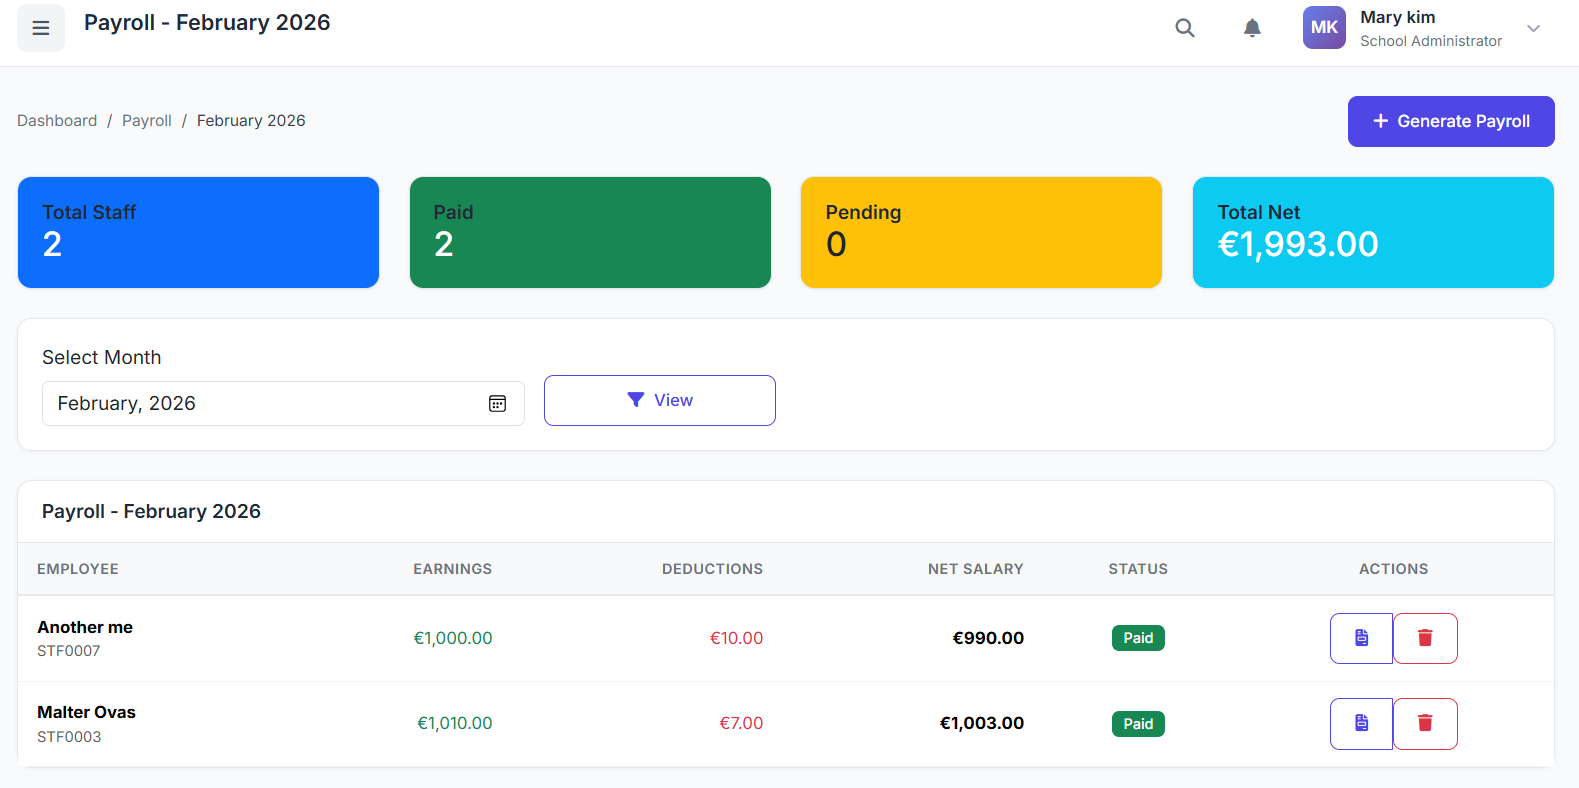This screenshot has height=788, width=1579.
Task: Go to Dashboard breadcrumb link
Action: pyautogui.click(x=57, y=121)
